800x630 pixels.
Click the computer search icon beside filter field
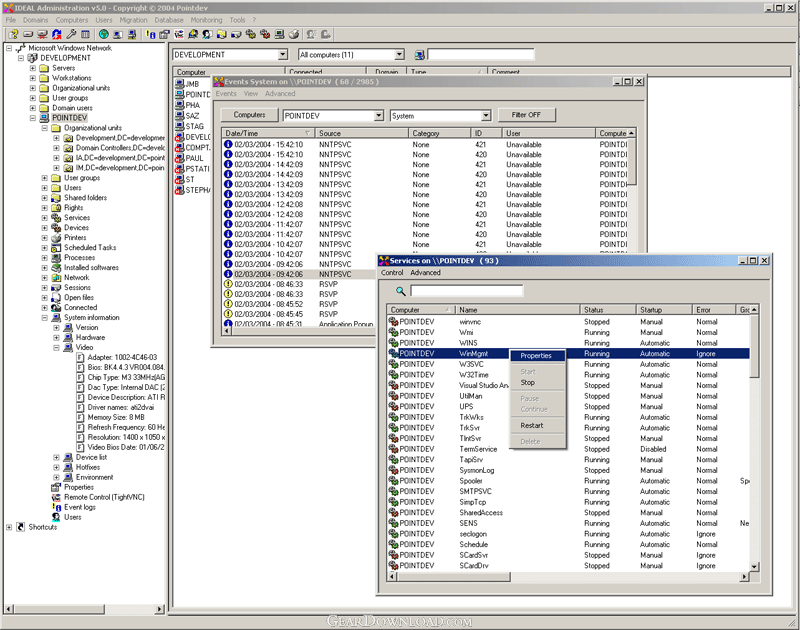tap(419, 54)
